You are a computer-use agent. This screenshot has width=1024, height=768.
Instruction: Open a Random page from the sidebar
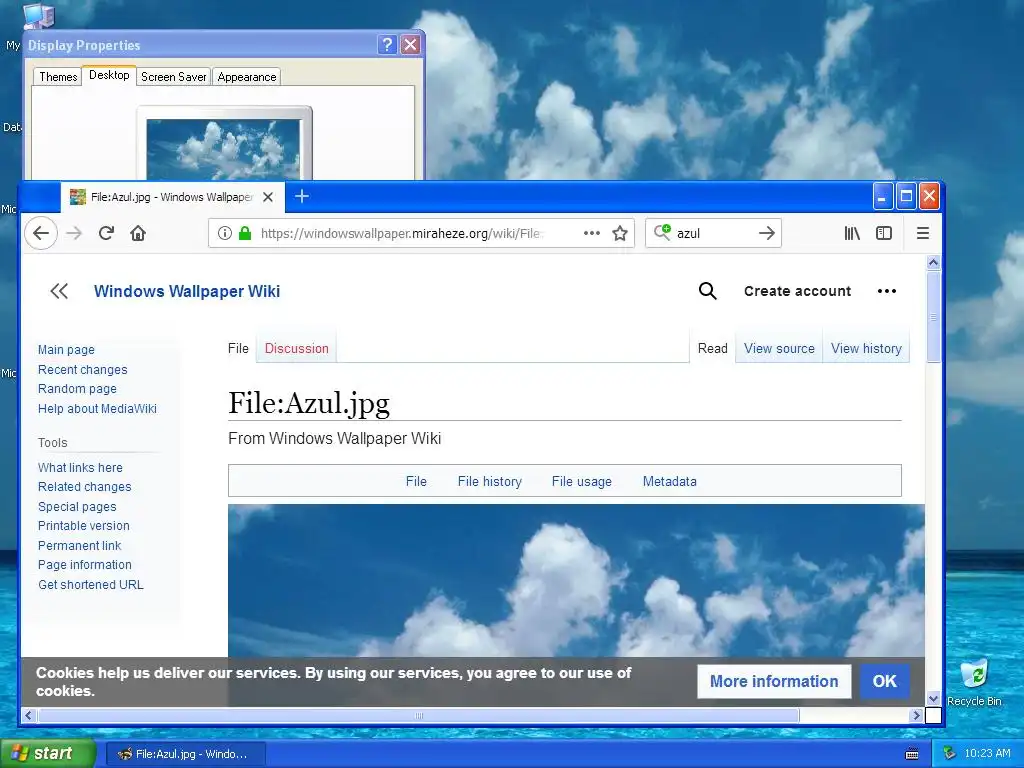click(77, 389)
